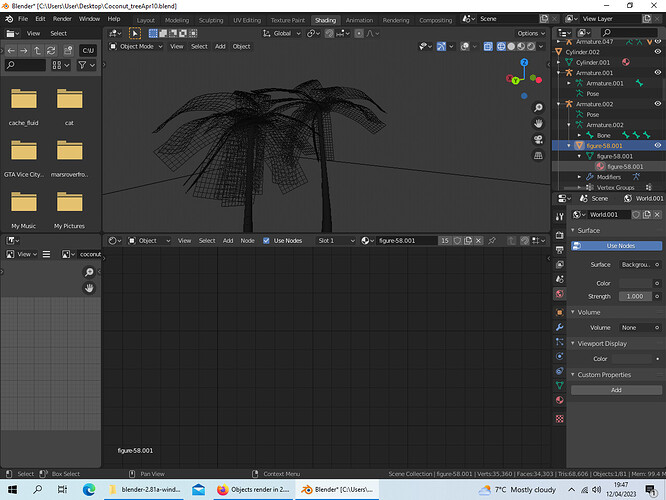Screen dimensions: 666x500
Task: Open the Render properties tab
Action: (x=559, y=235)
